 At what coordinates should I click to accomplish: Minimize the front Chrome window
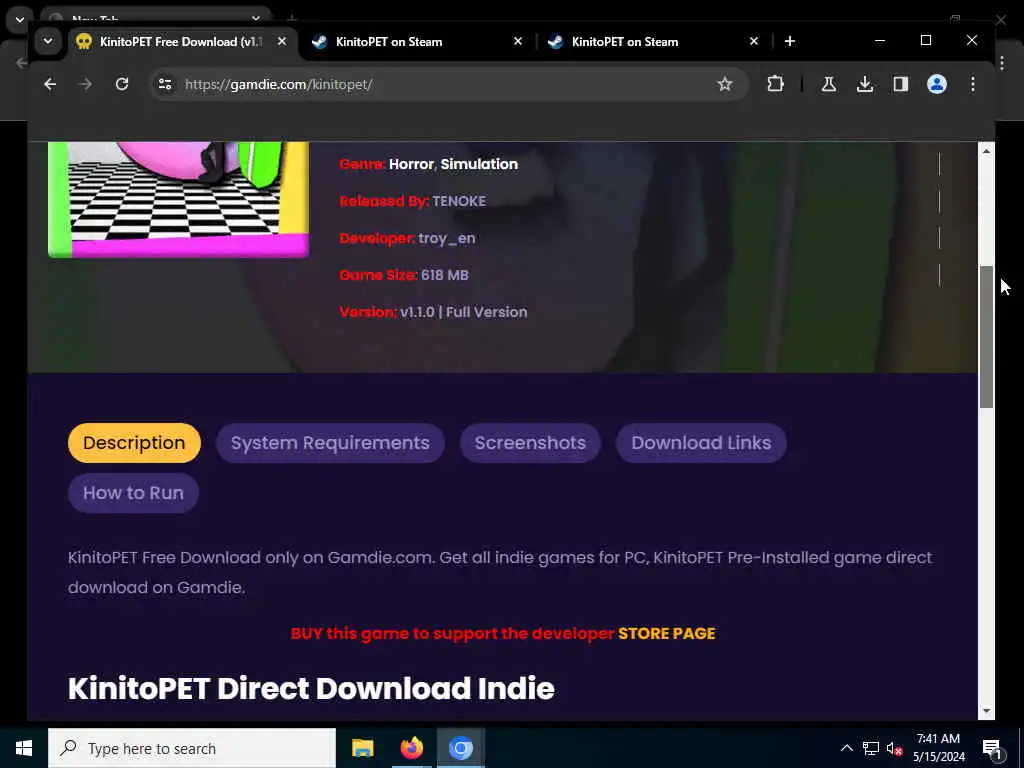click(880, 40)
